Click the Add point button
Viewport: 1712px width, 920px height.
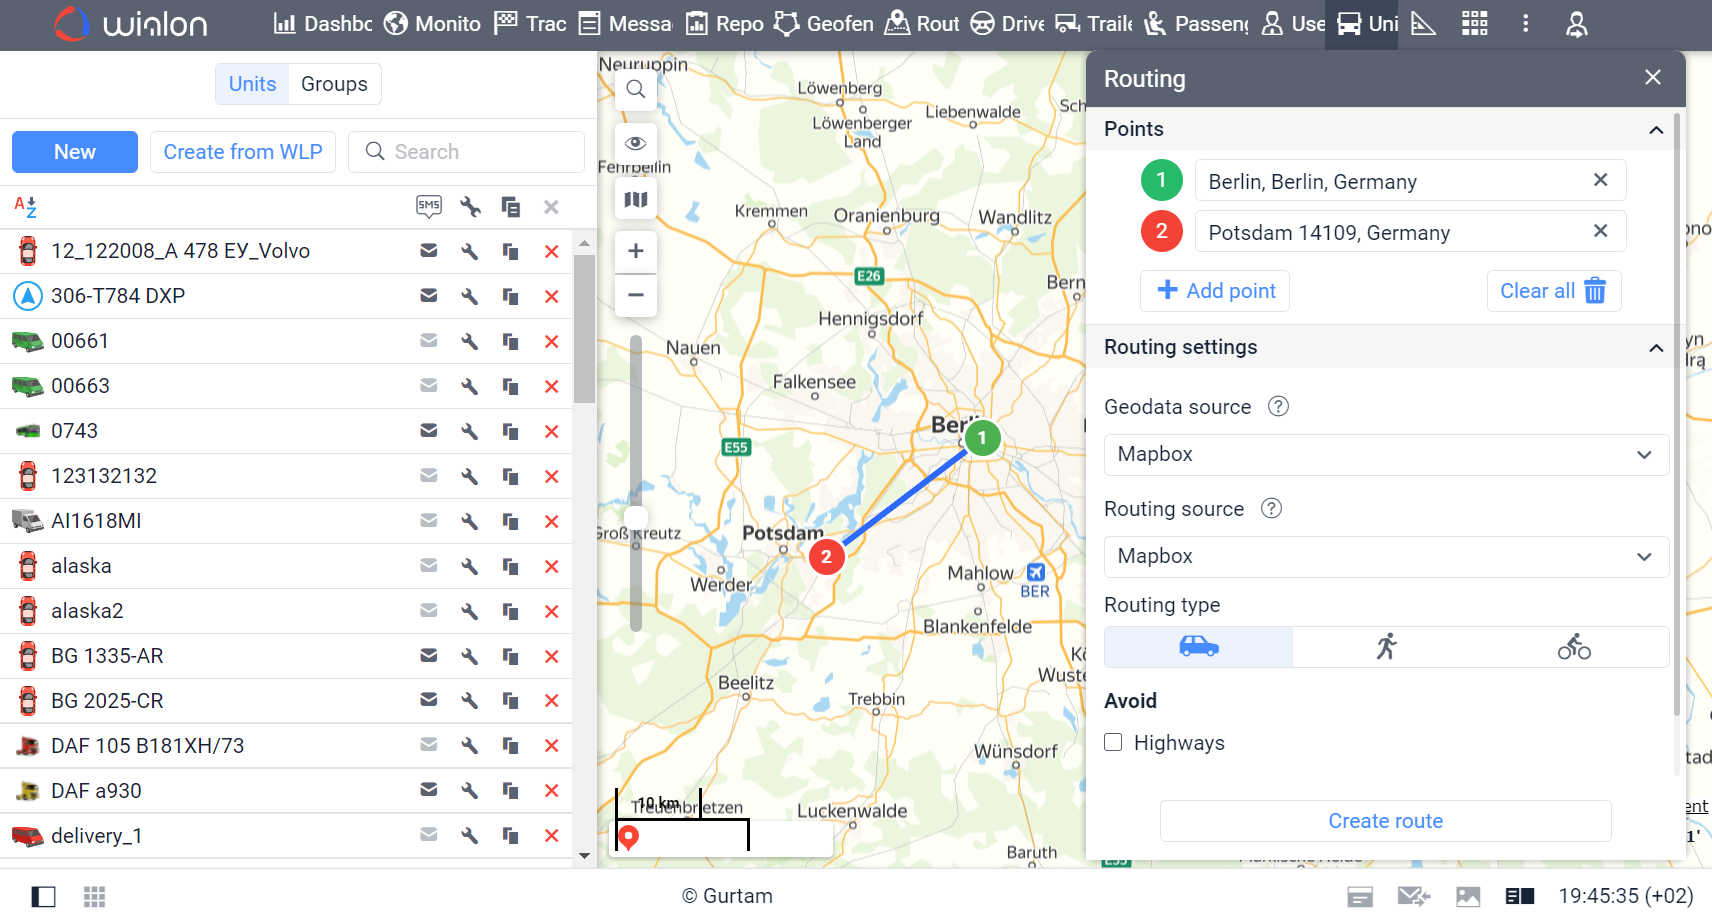coord(1215,291)
